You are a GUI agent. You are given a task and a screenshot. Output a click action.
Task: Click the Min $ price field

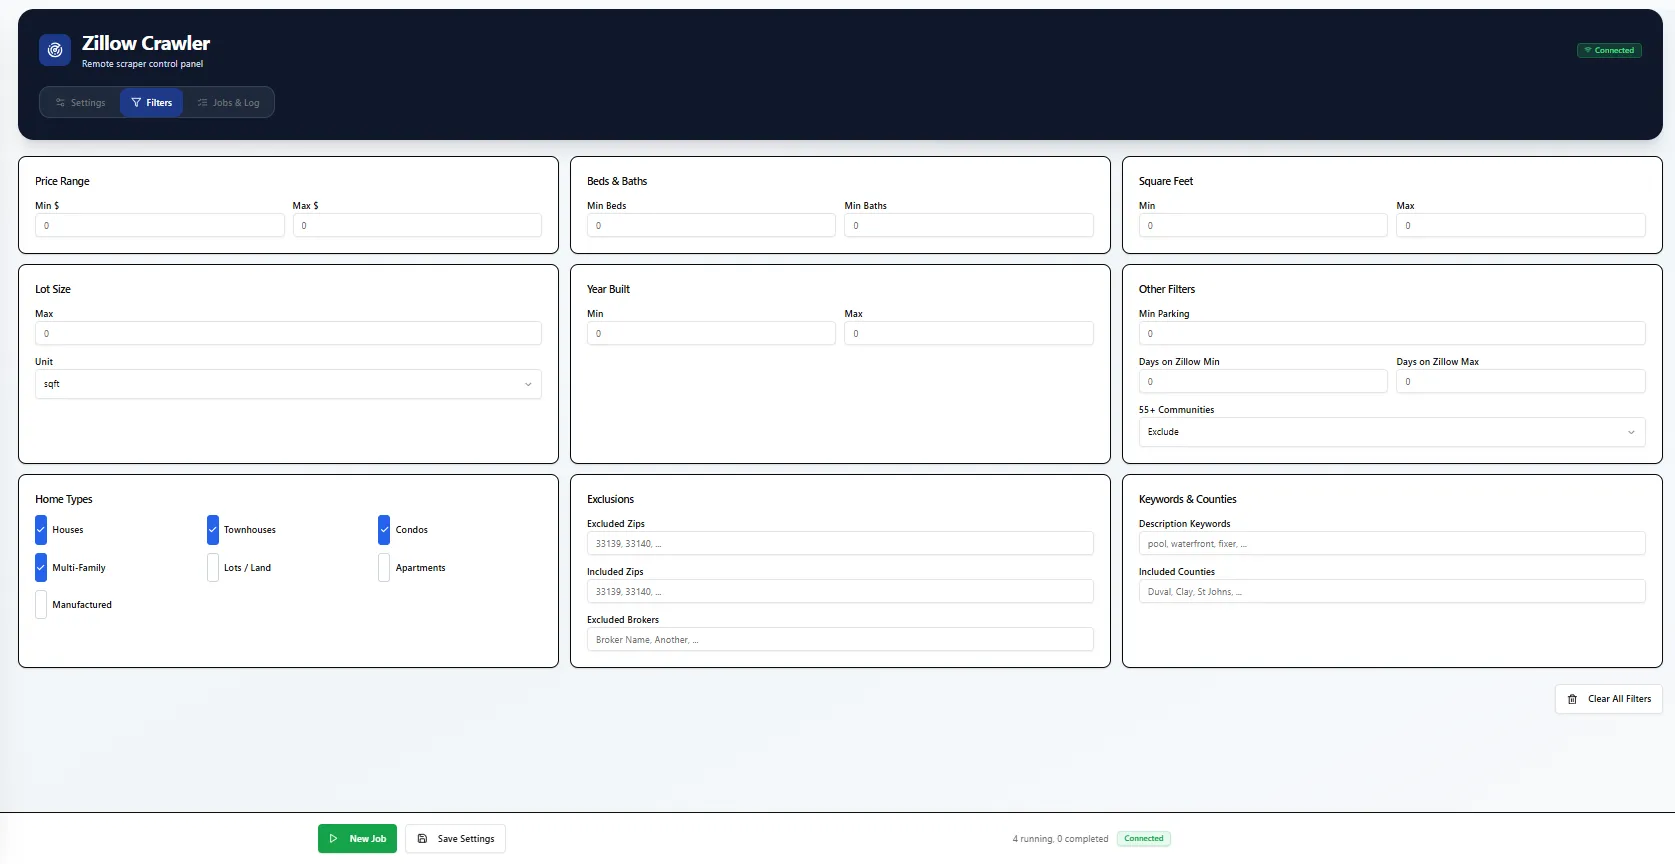tap(160, 225)
